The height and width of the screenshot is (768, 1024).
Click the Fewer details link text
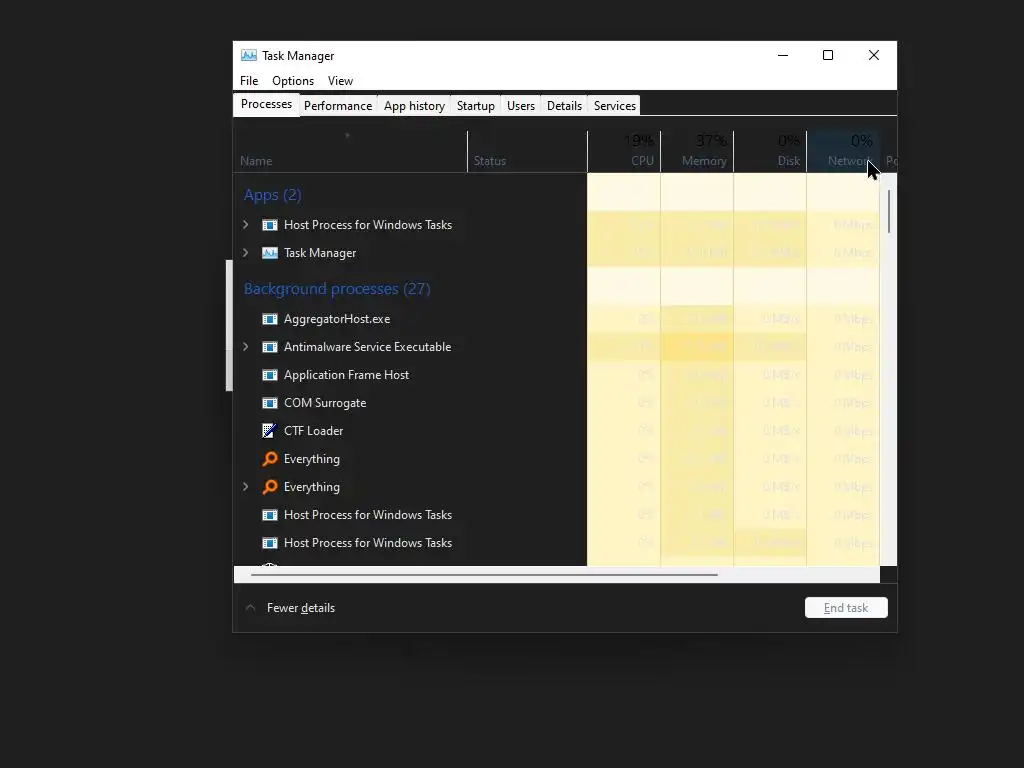pyautogui.click(x=300, y=608)
